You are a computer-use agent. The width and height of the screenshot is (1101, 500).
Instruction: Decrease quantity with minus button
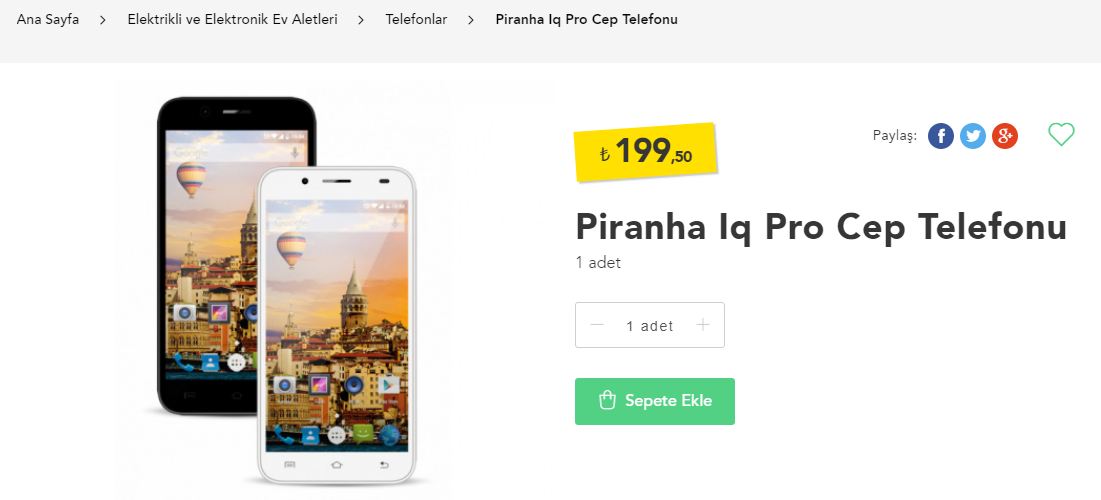597,324
